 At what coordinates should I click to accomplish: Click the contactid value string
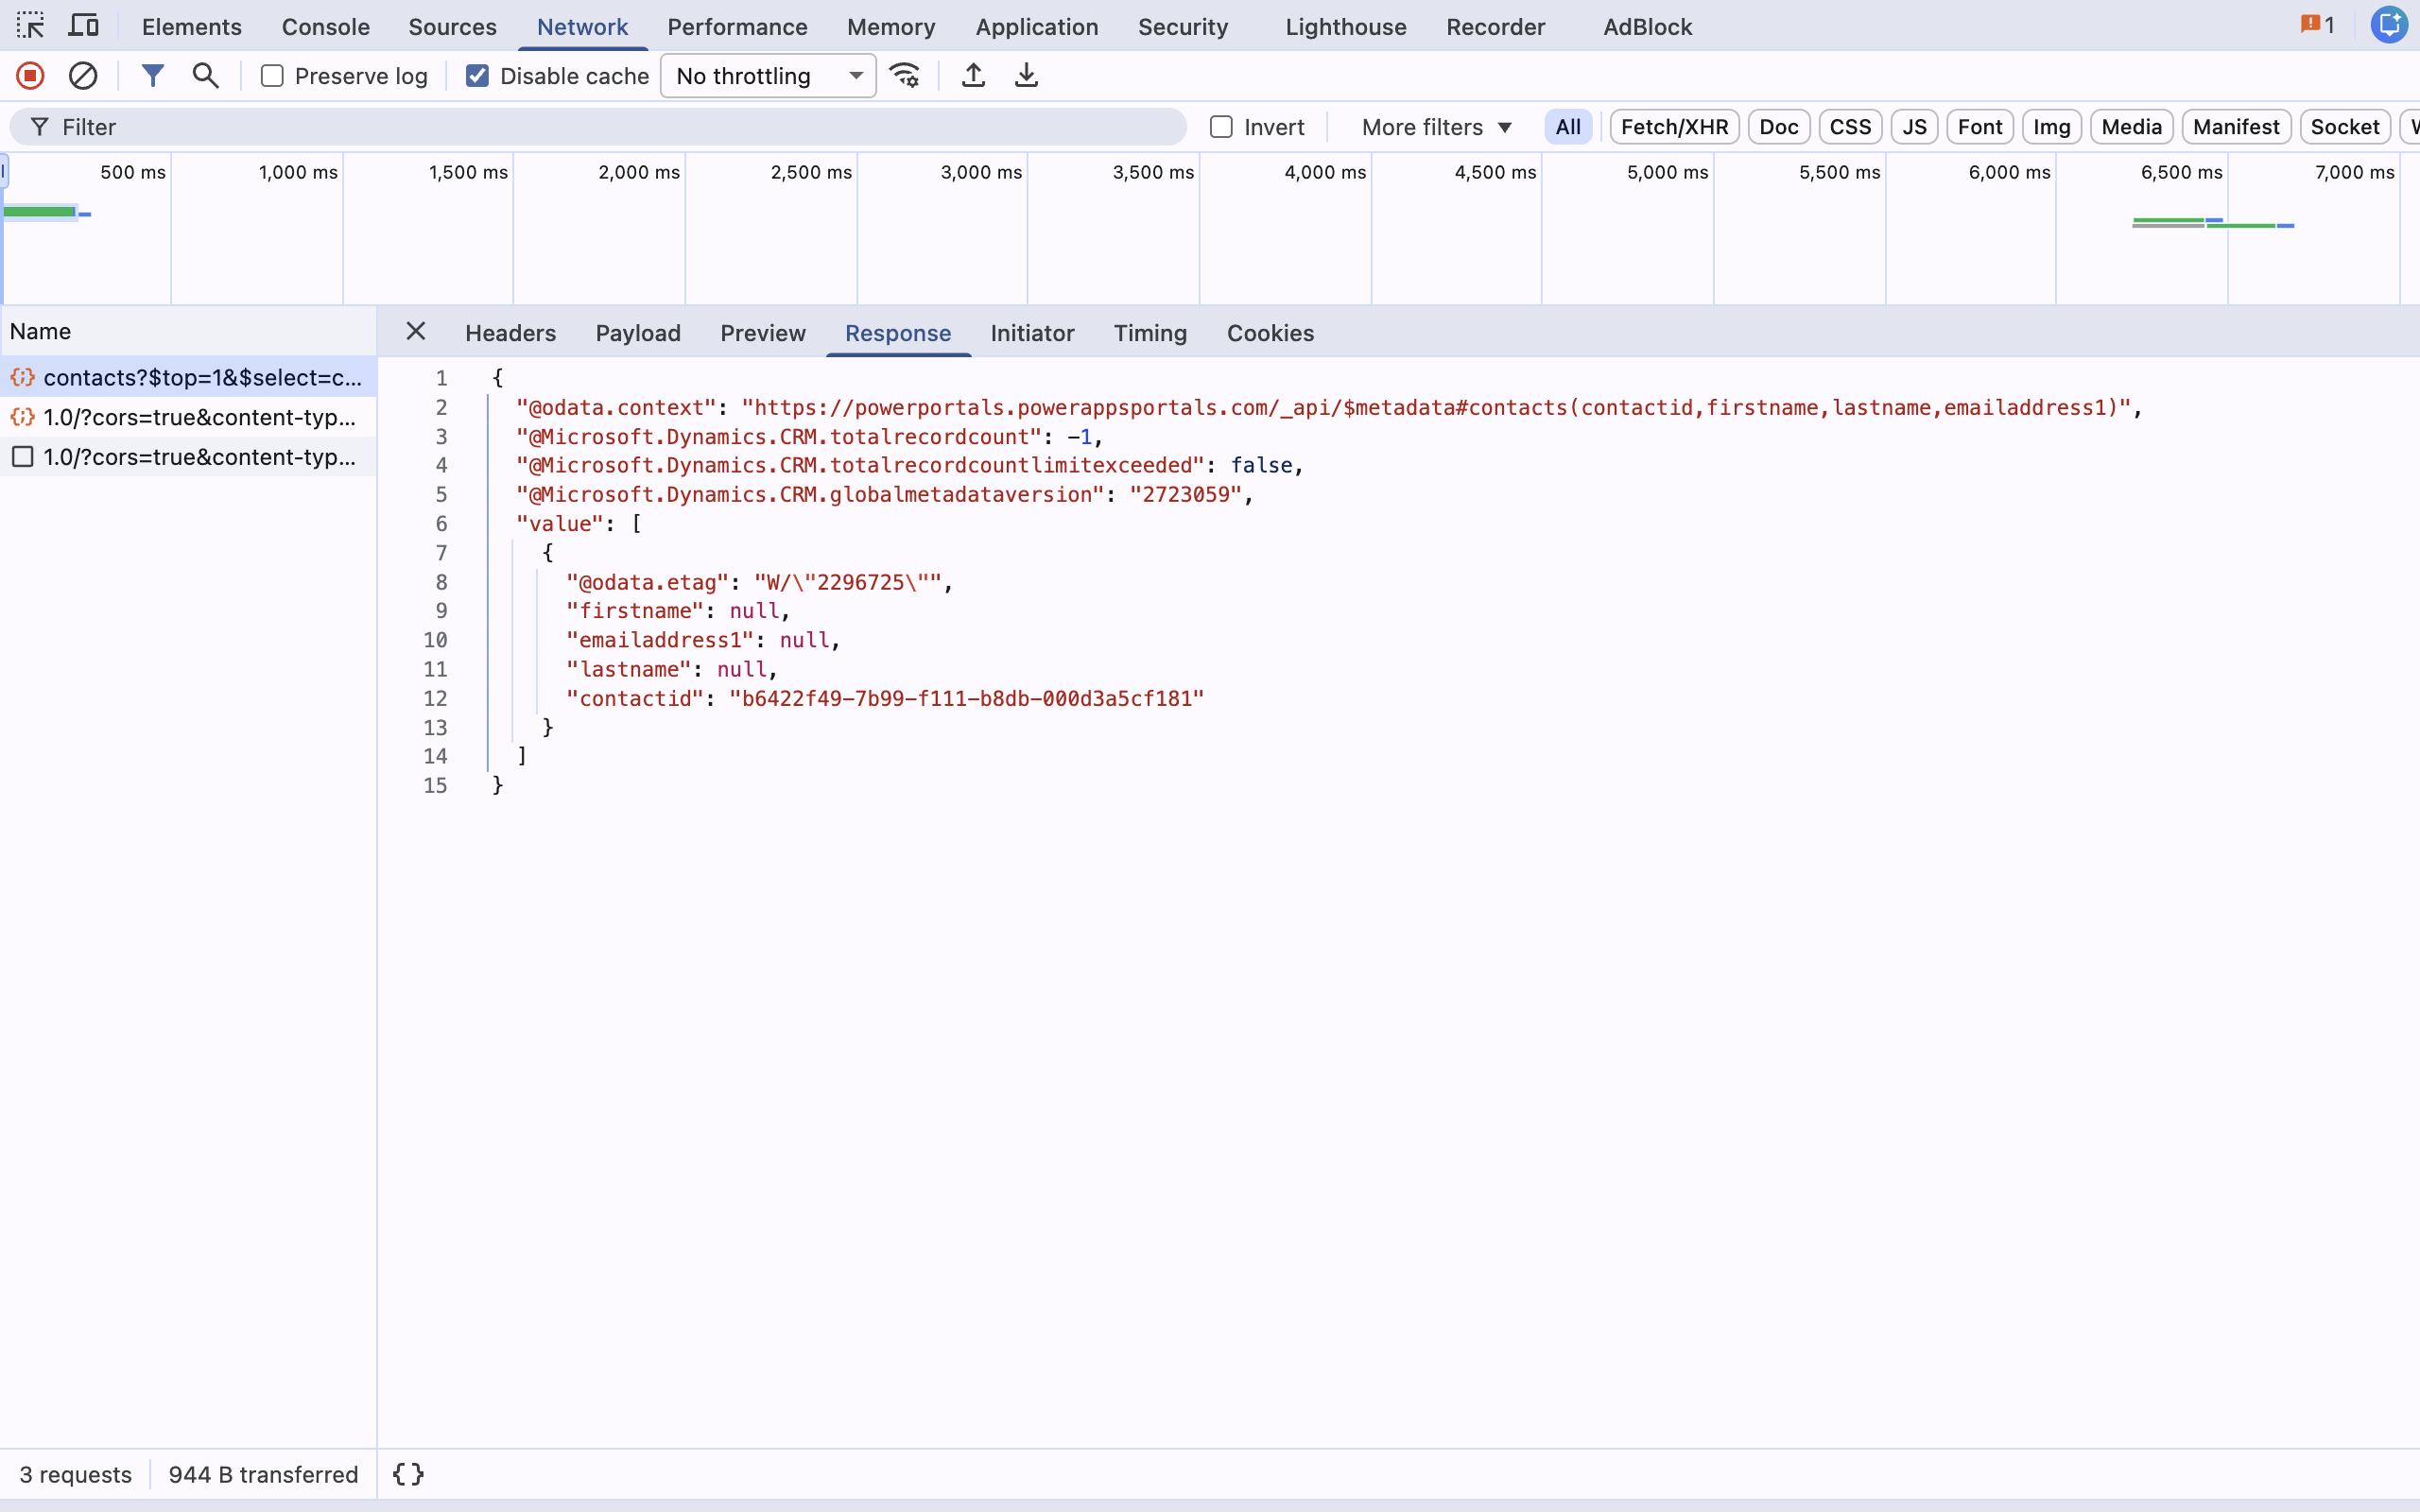[x=966, y=699]
